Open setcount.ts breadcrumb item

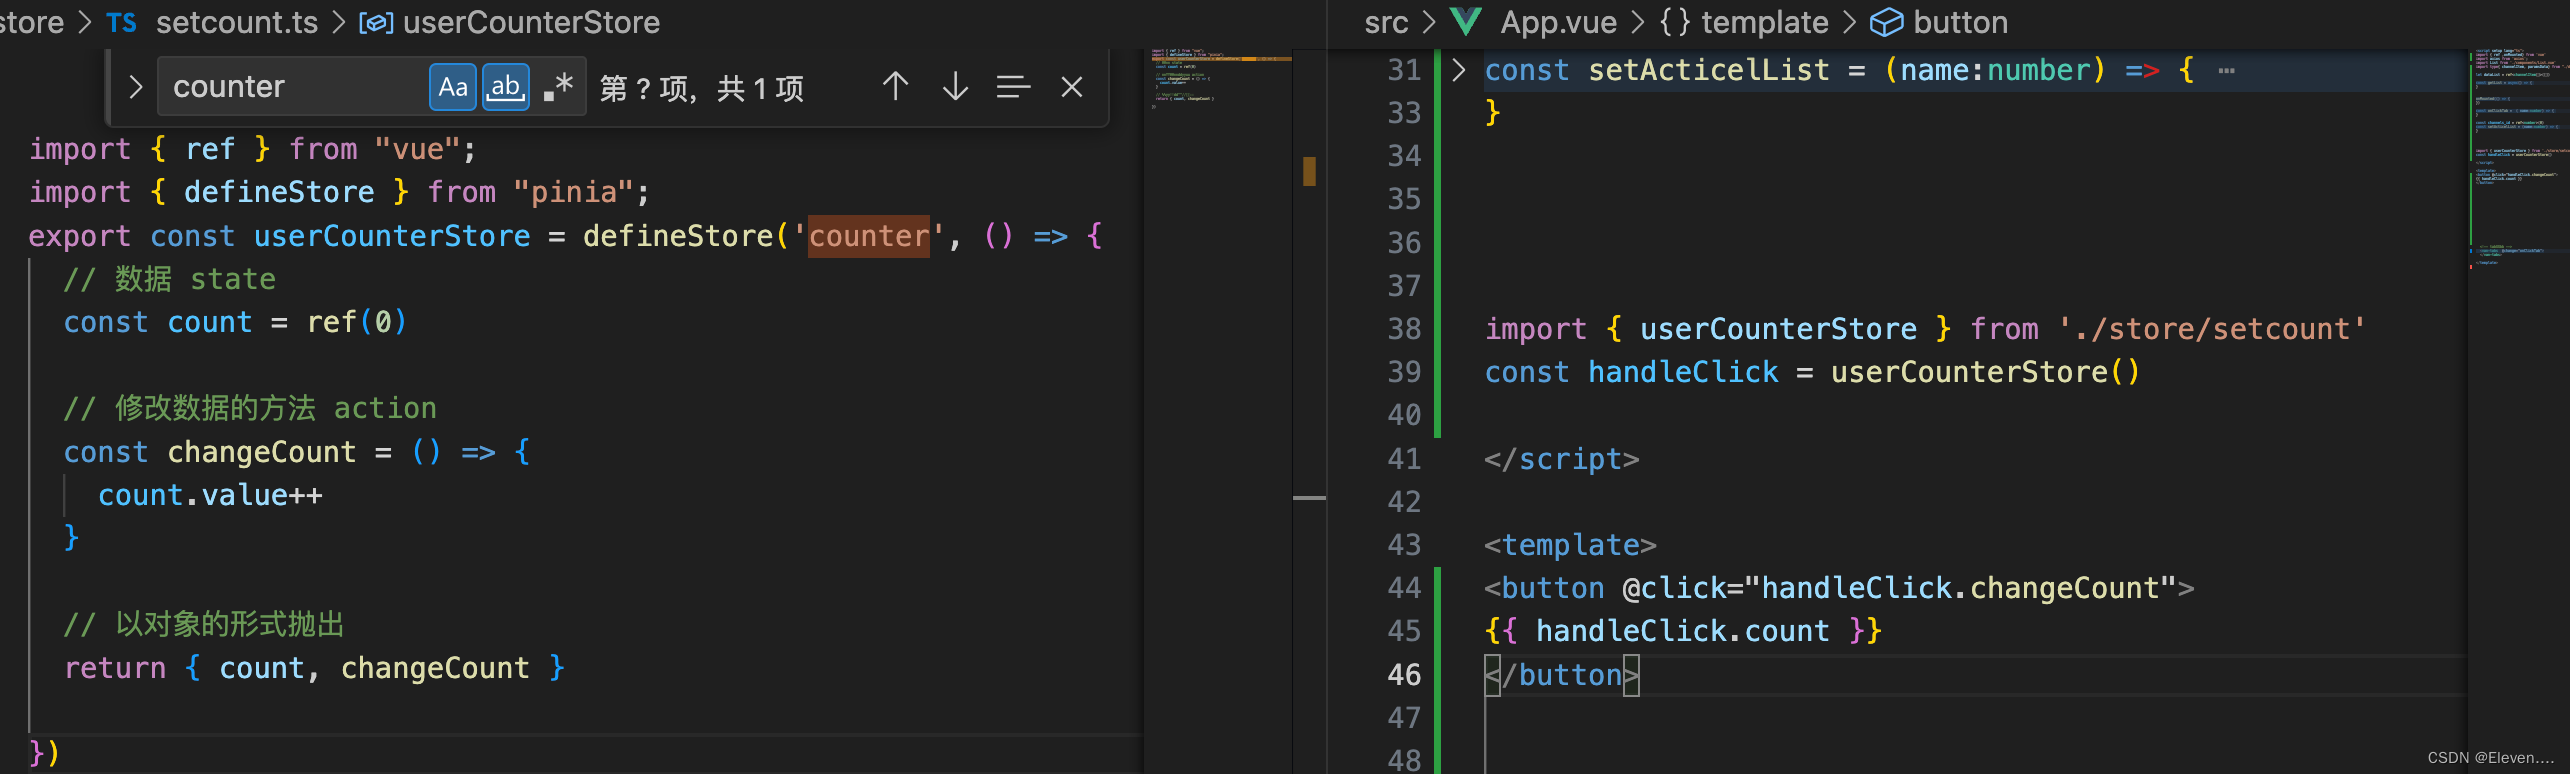pos(236,22)
